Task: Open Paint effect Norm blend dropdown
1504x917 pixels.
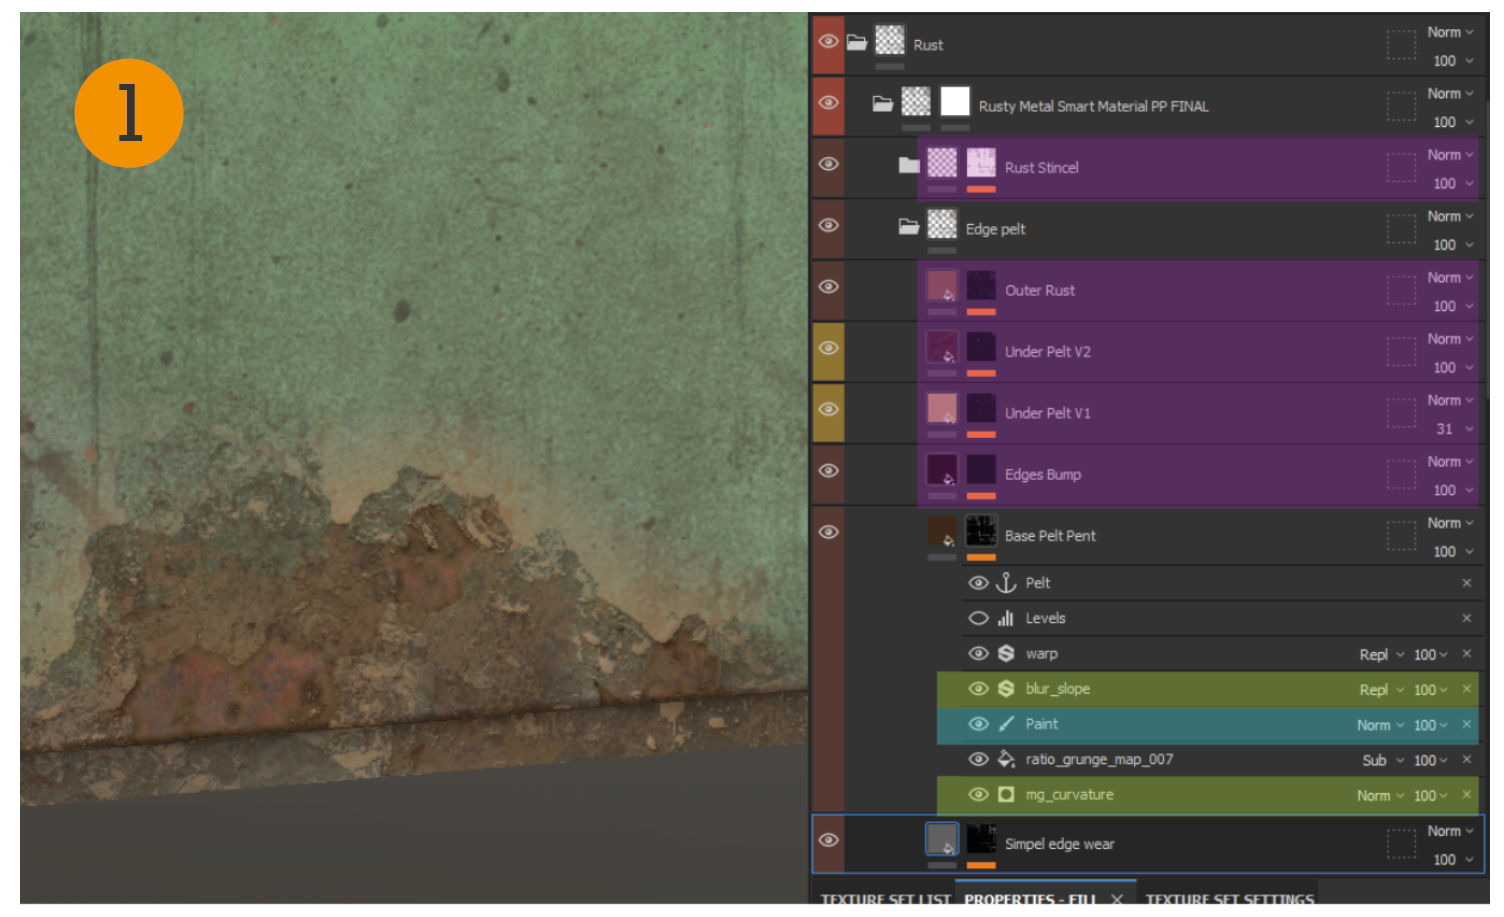Action: click(1380, 726)
